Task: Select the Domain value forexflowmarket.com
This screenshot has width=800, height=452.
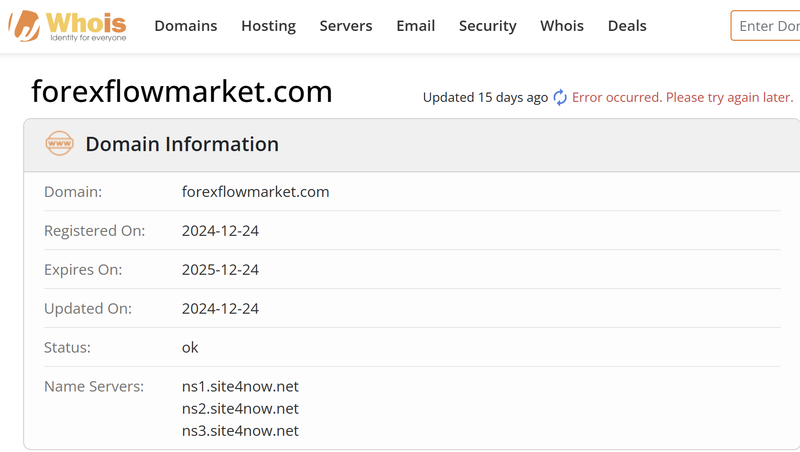Action: pos(256,192)
